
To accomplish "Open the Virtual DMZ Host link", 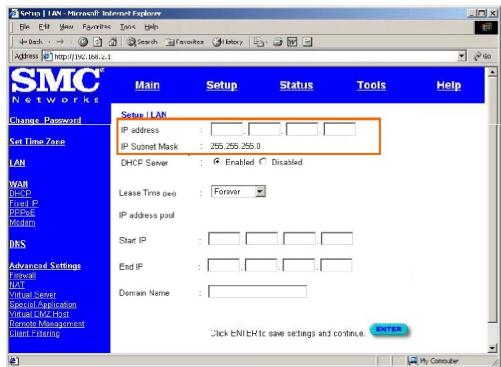I will coord(39,314).
